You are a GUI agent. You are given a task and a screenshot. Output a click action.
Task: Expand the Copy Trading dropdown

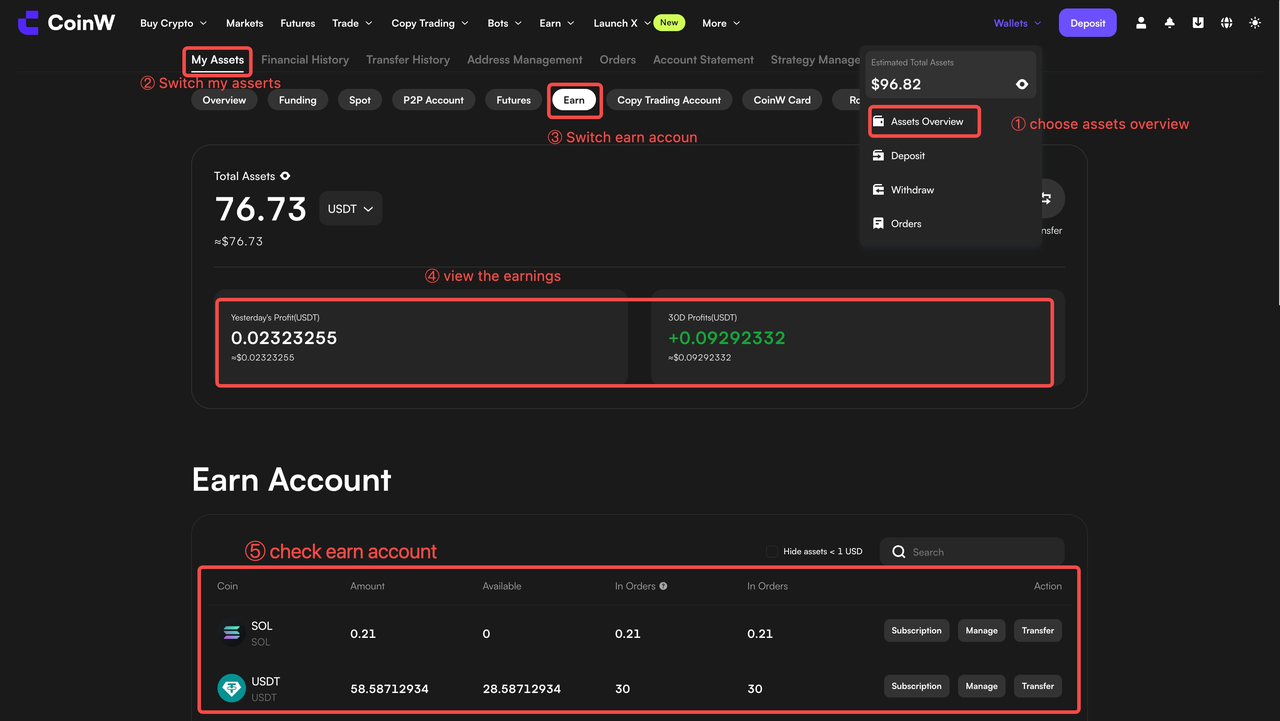coord(430,23)
